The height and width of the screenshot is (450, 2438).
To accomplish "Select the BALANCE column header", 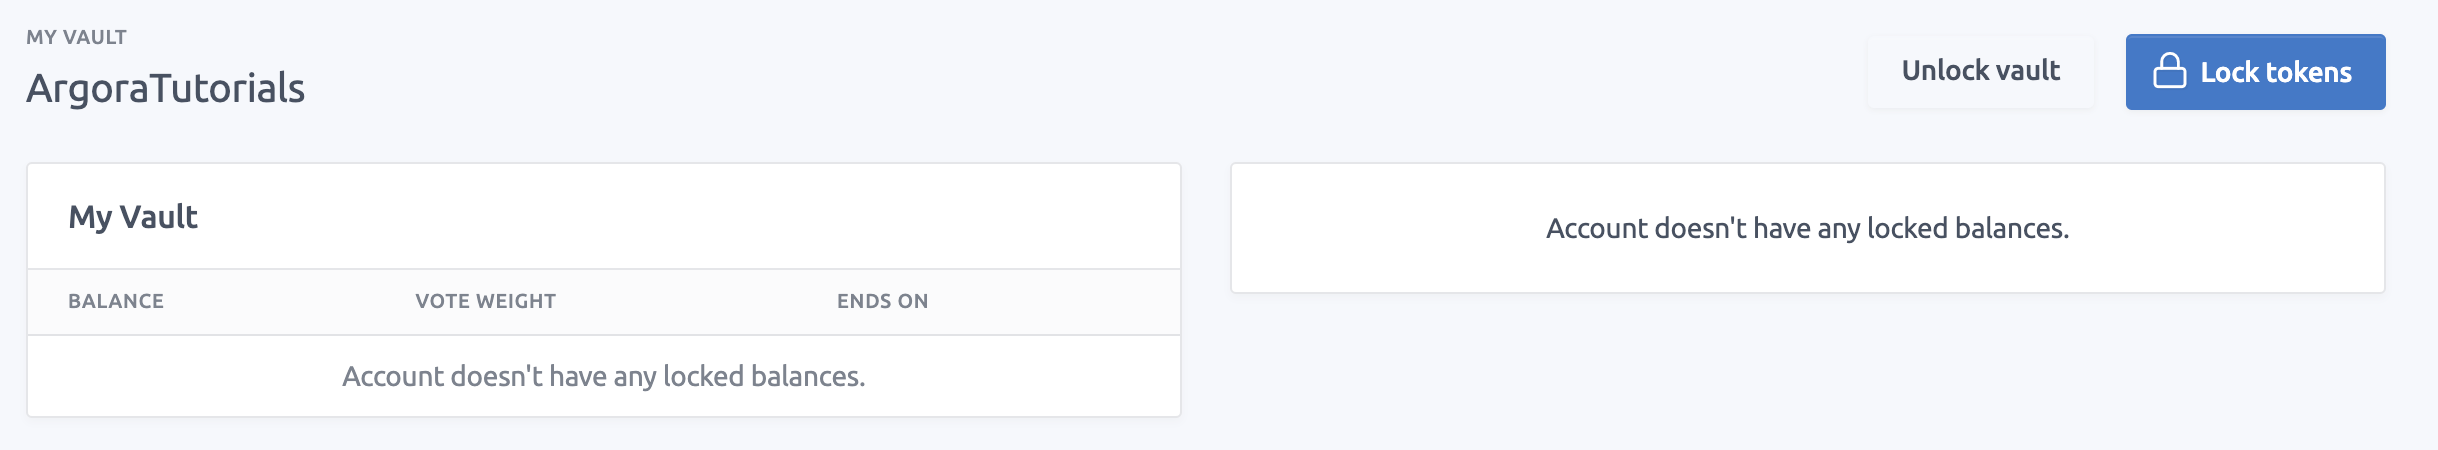I will (116, 301).
